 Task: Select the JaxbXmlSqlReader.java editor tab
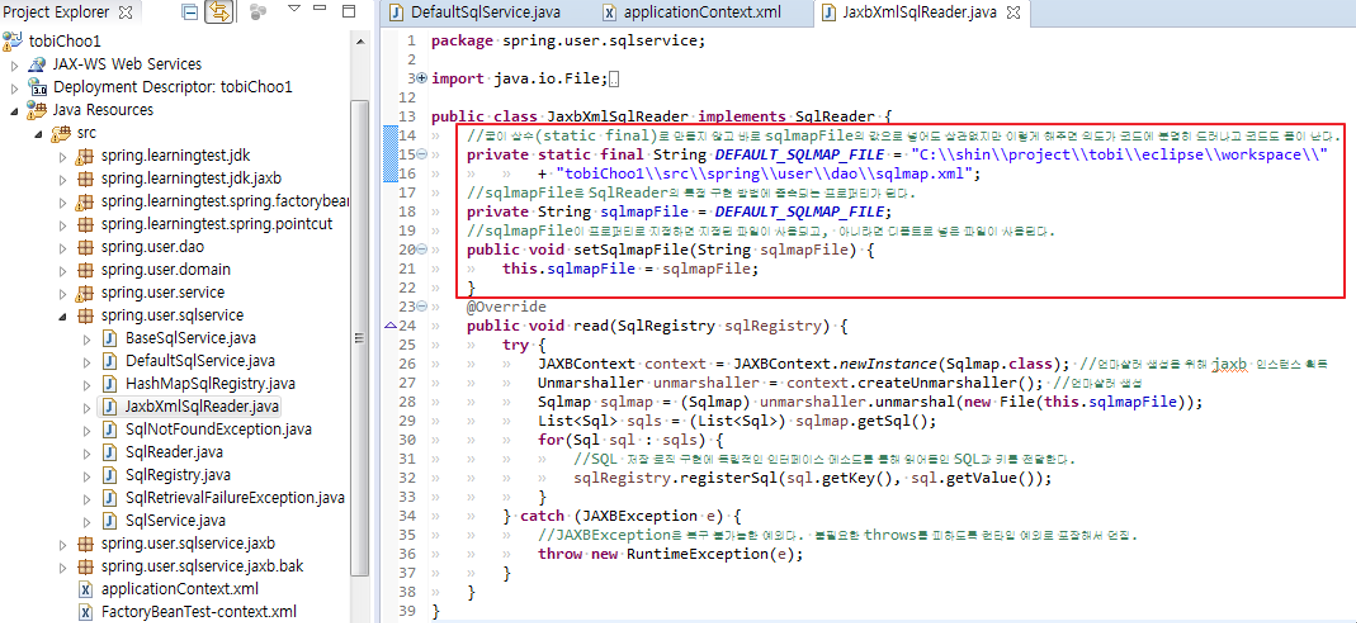point(919,13)
